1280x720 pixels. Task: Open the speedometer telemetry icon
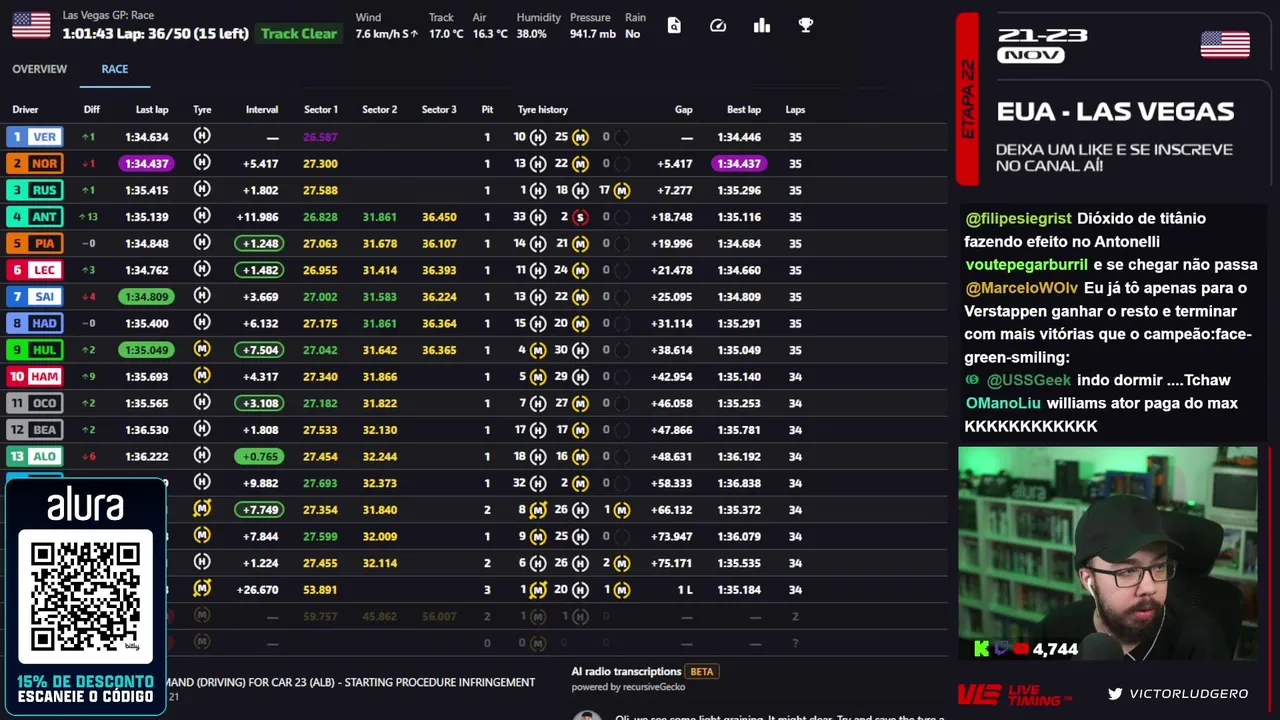(718, 26)
